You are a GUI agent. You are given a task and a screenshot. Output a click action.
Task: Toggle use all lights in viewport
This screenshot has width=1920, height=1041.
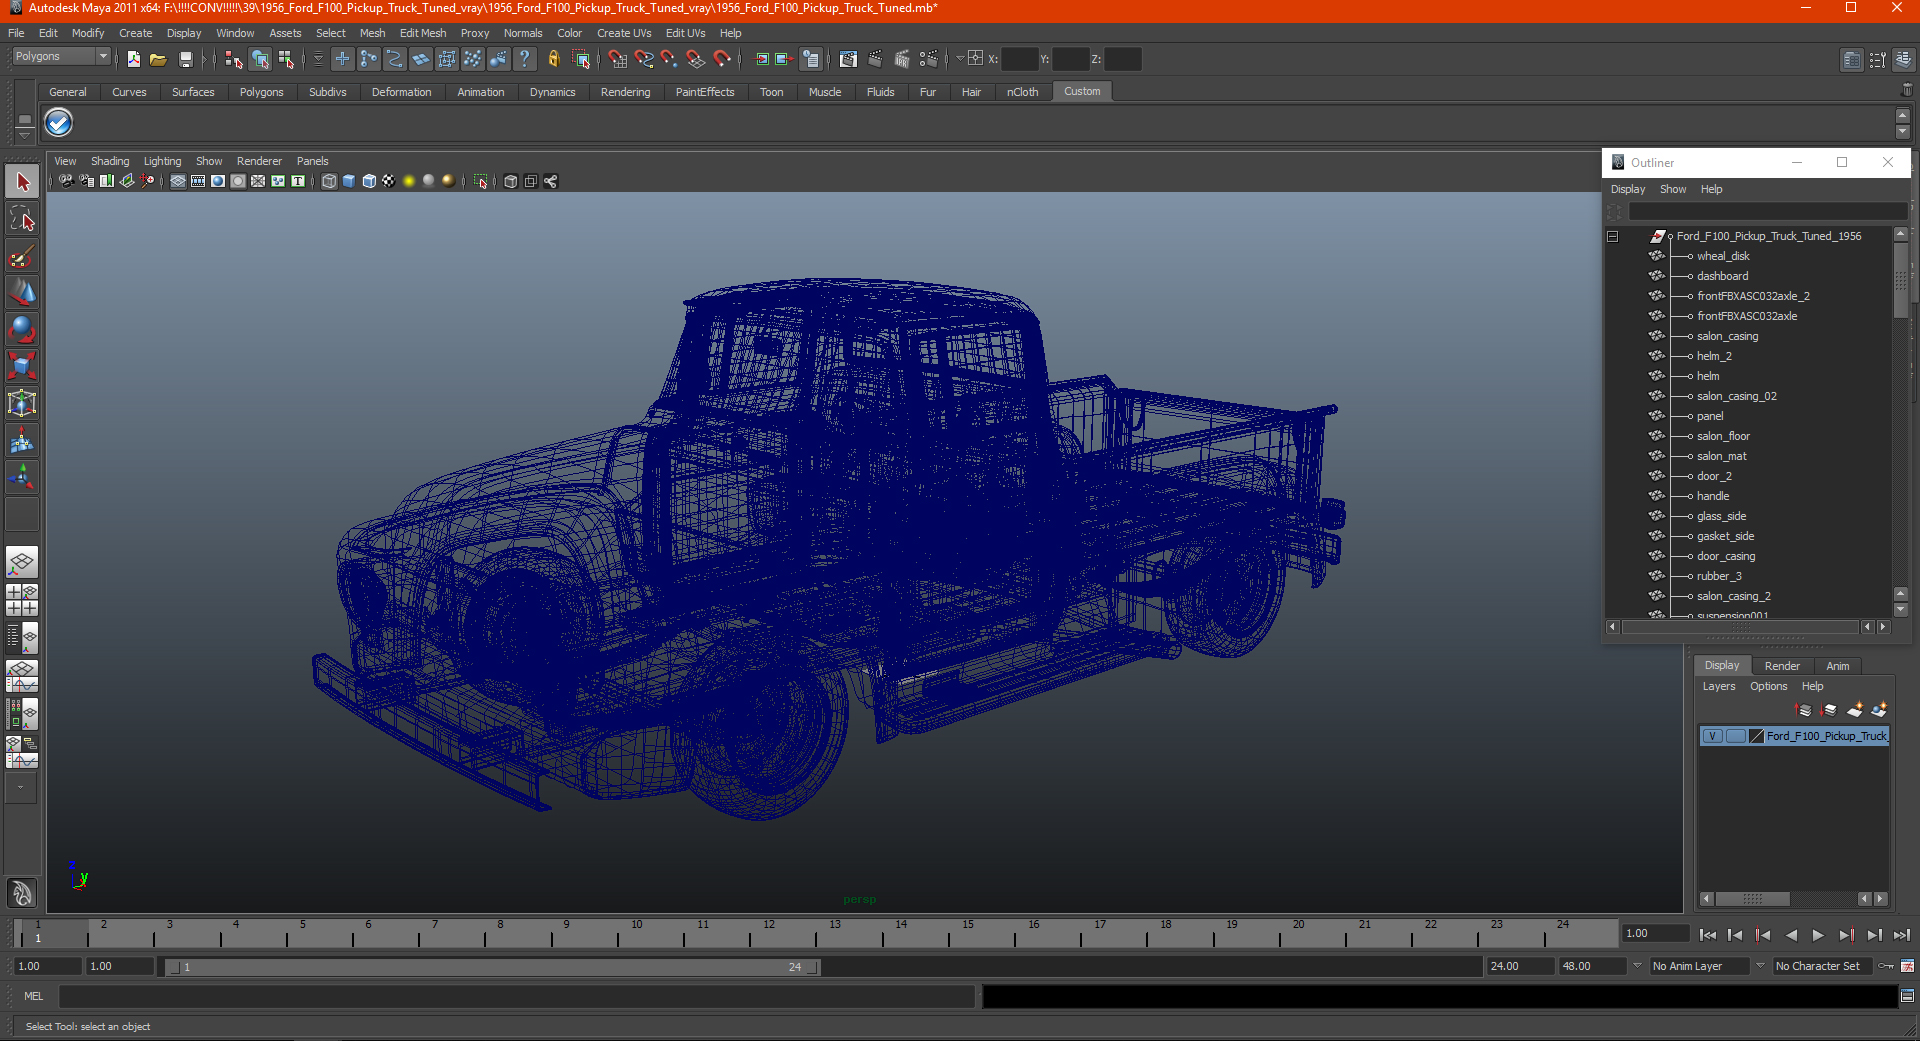[408, 181]
